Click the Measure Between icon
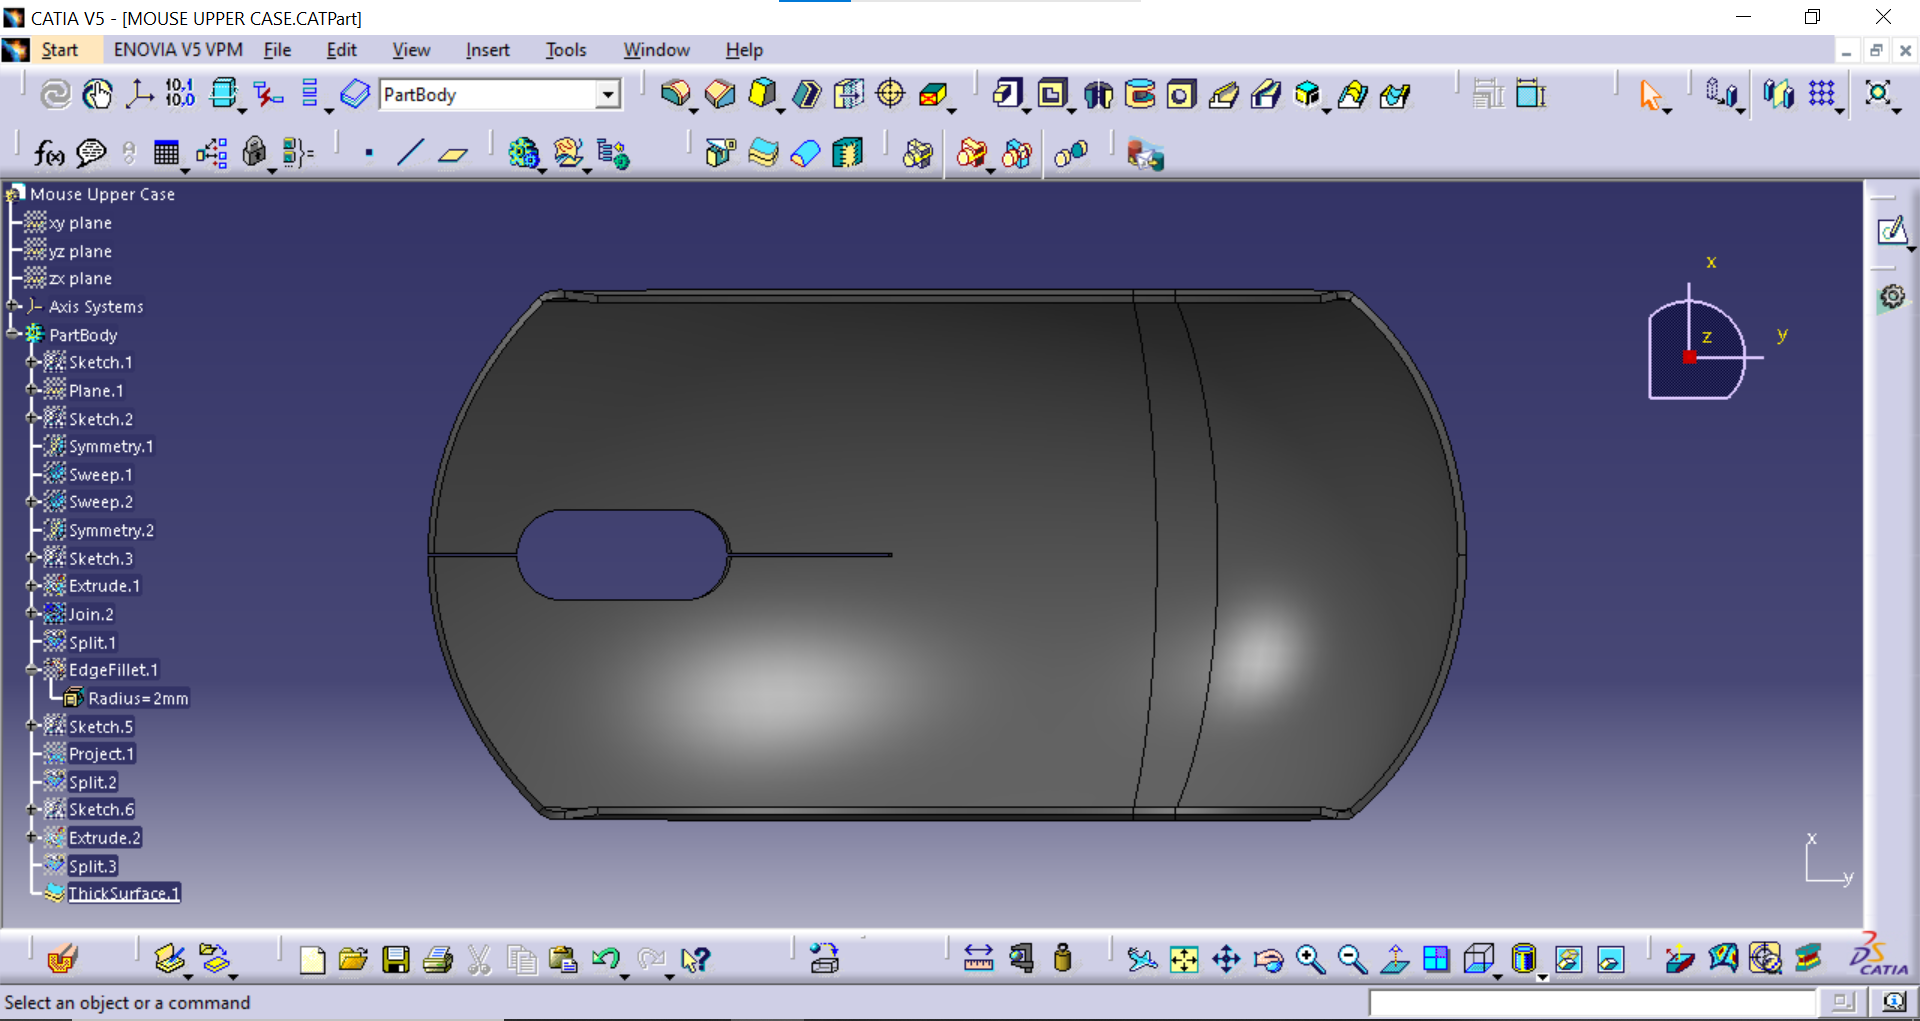Image resolution: width=1920 pixels, height=1021 pixels. (978, 959)
